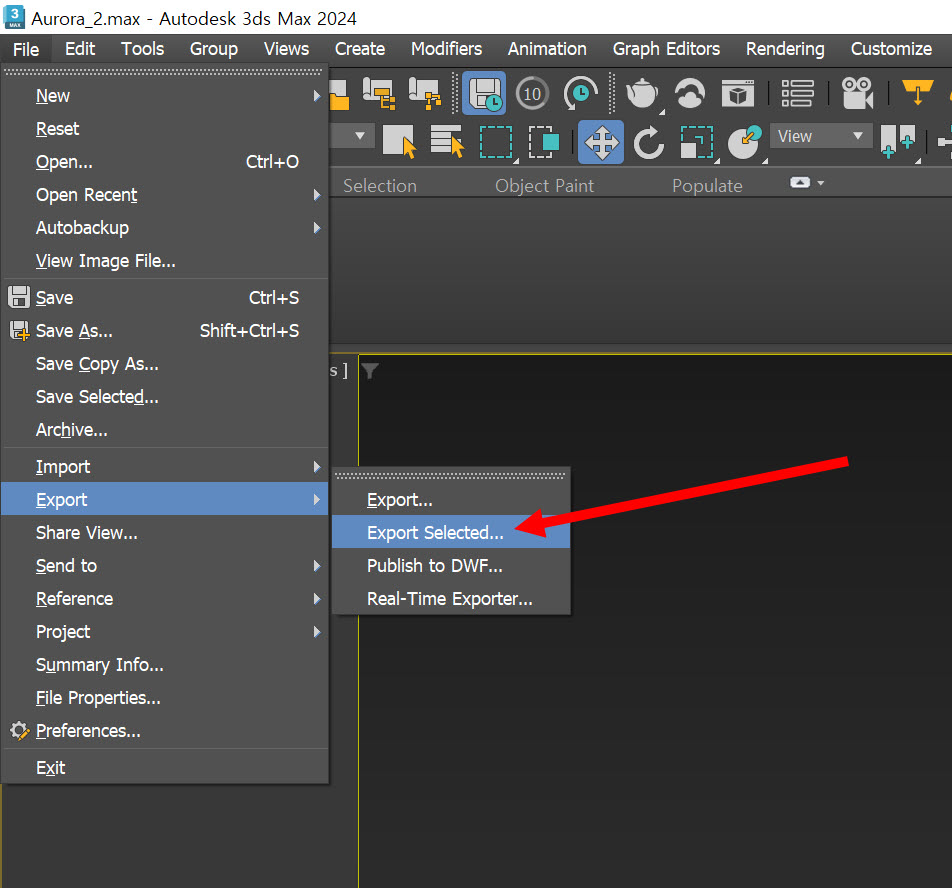Choose Archive... menu entry
Viewport: 952px width, 888px height.
point(165,430)
